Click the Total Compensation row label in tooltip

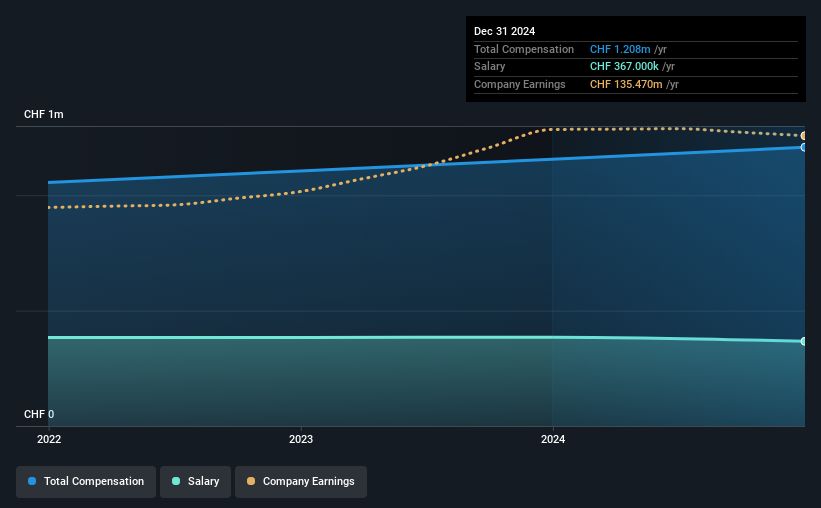[x=524, y=49]
